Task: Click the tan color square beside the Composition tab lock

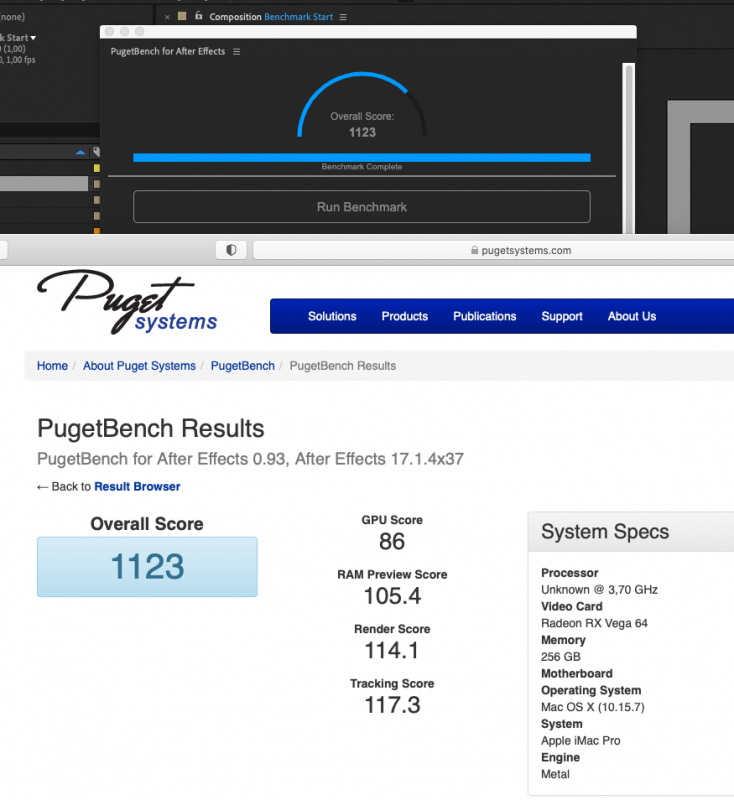Action: 182,16
